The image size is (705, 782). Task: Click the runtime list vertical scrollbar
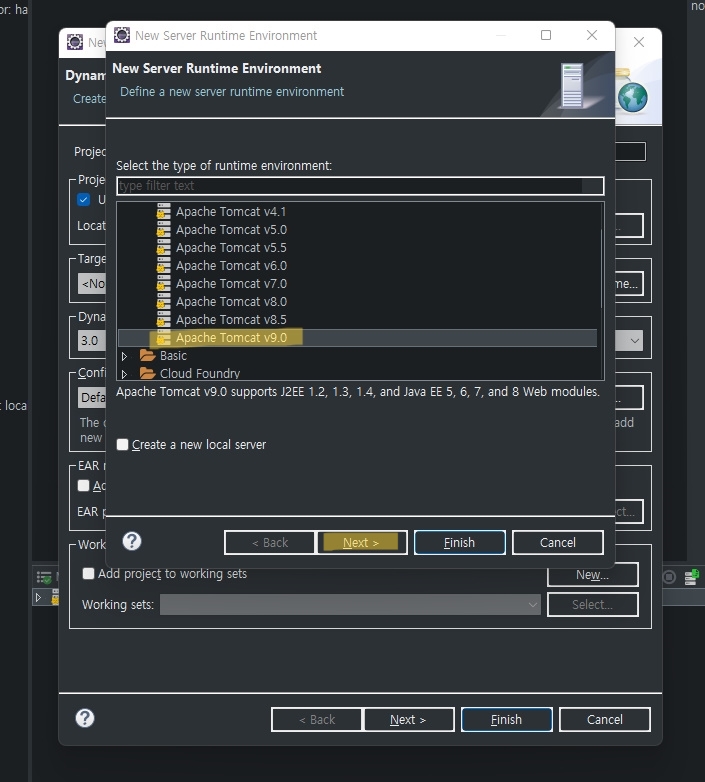point(600,269)
